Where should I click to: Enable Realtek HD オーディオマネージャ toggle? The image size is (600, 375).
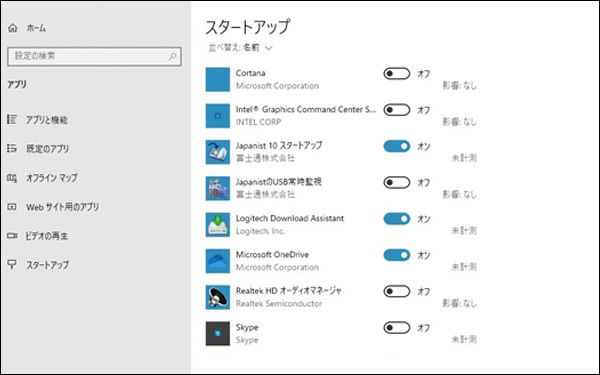(397, 292)
